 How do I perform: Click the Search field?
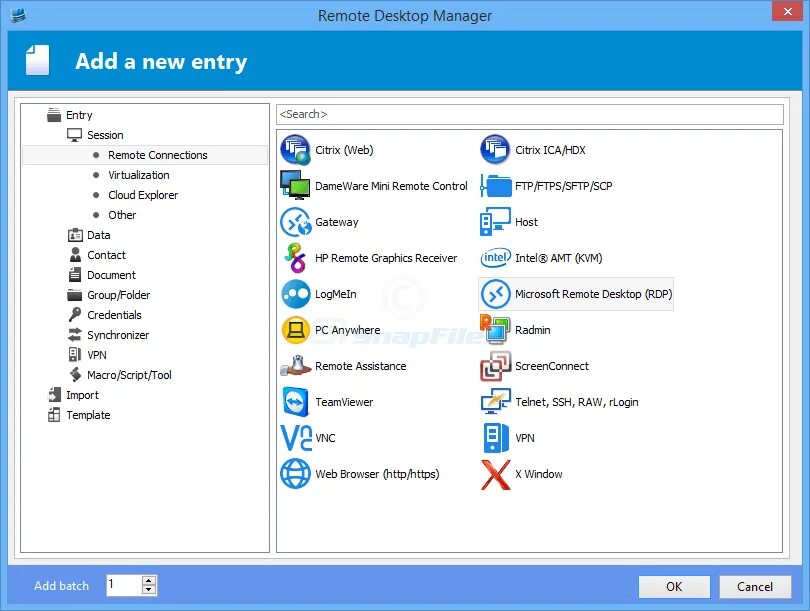(529, 114)
